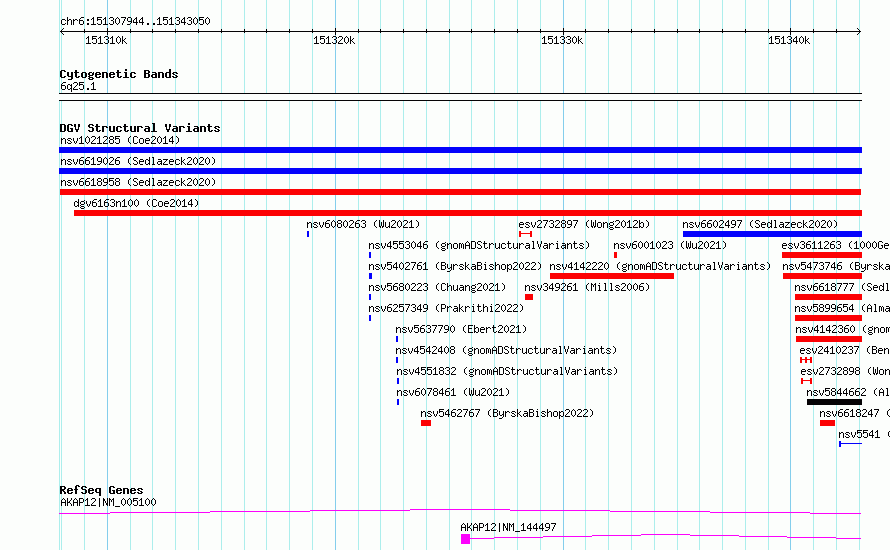Select the Cytogenetic Bands track title

point(119,74)
